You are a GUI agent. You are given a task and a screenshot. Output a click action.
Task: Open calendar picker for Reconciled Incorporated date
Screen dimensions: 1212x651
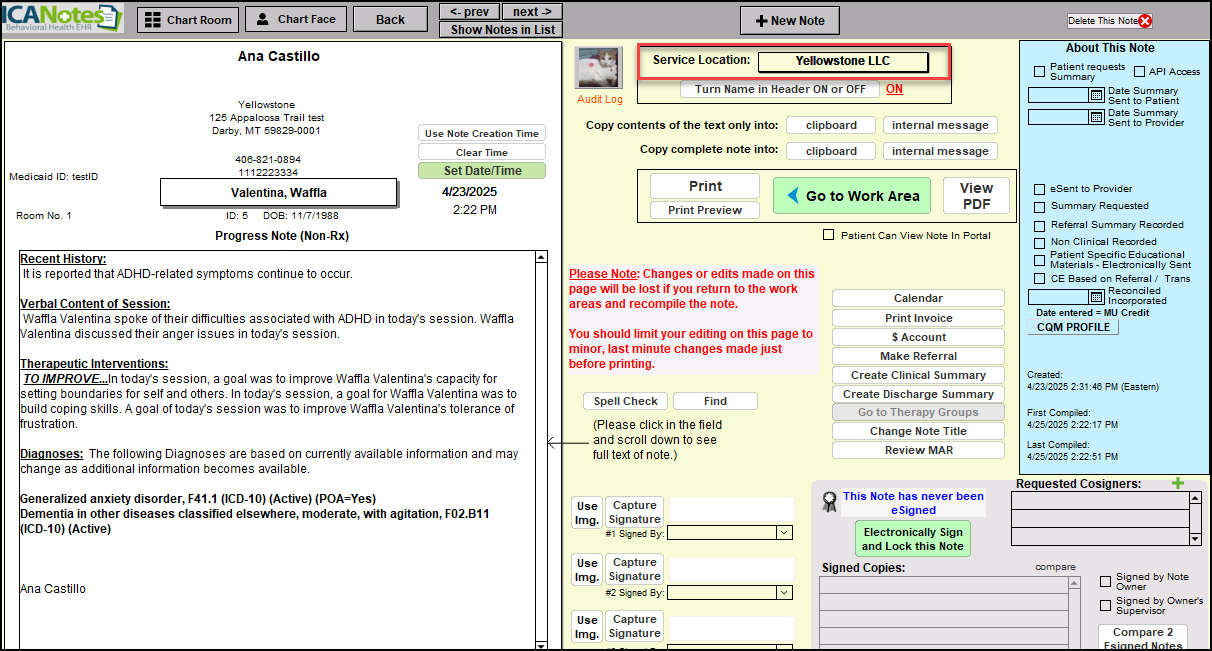(x=1095, y=297)
